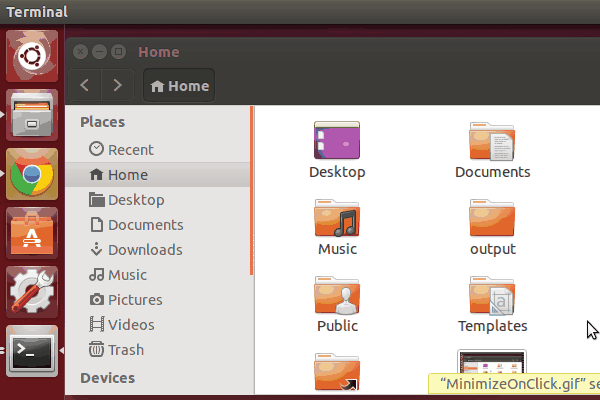Select Desktop in the Places sidebar

[158, 200]
